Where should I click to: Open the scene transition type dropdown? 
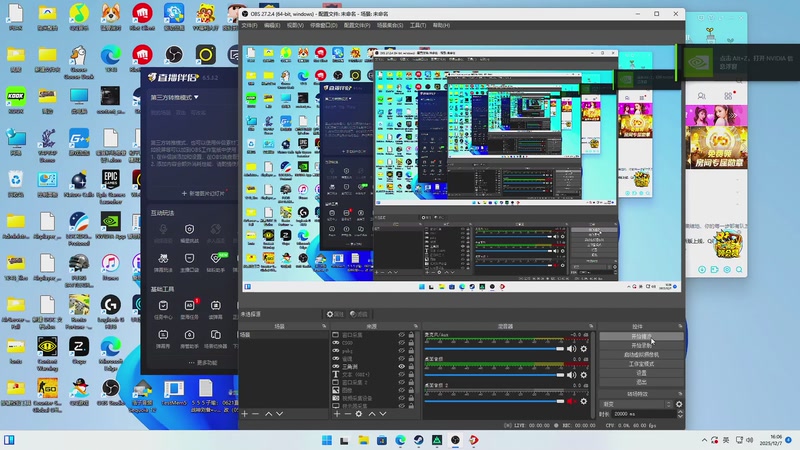[x=637, y=404]
